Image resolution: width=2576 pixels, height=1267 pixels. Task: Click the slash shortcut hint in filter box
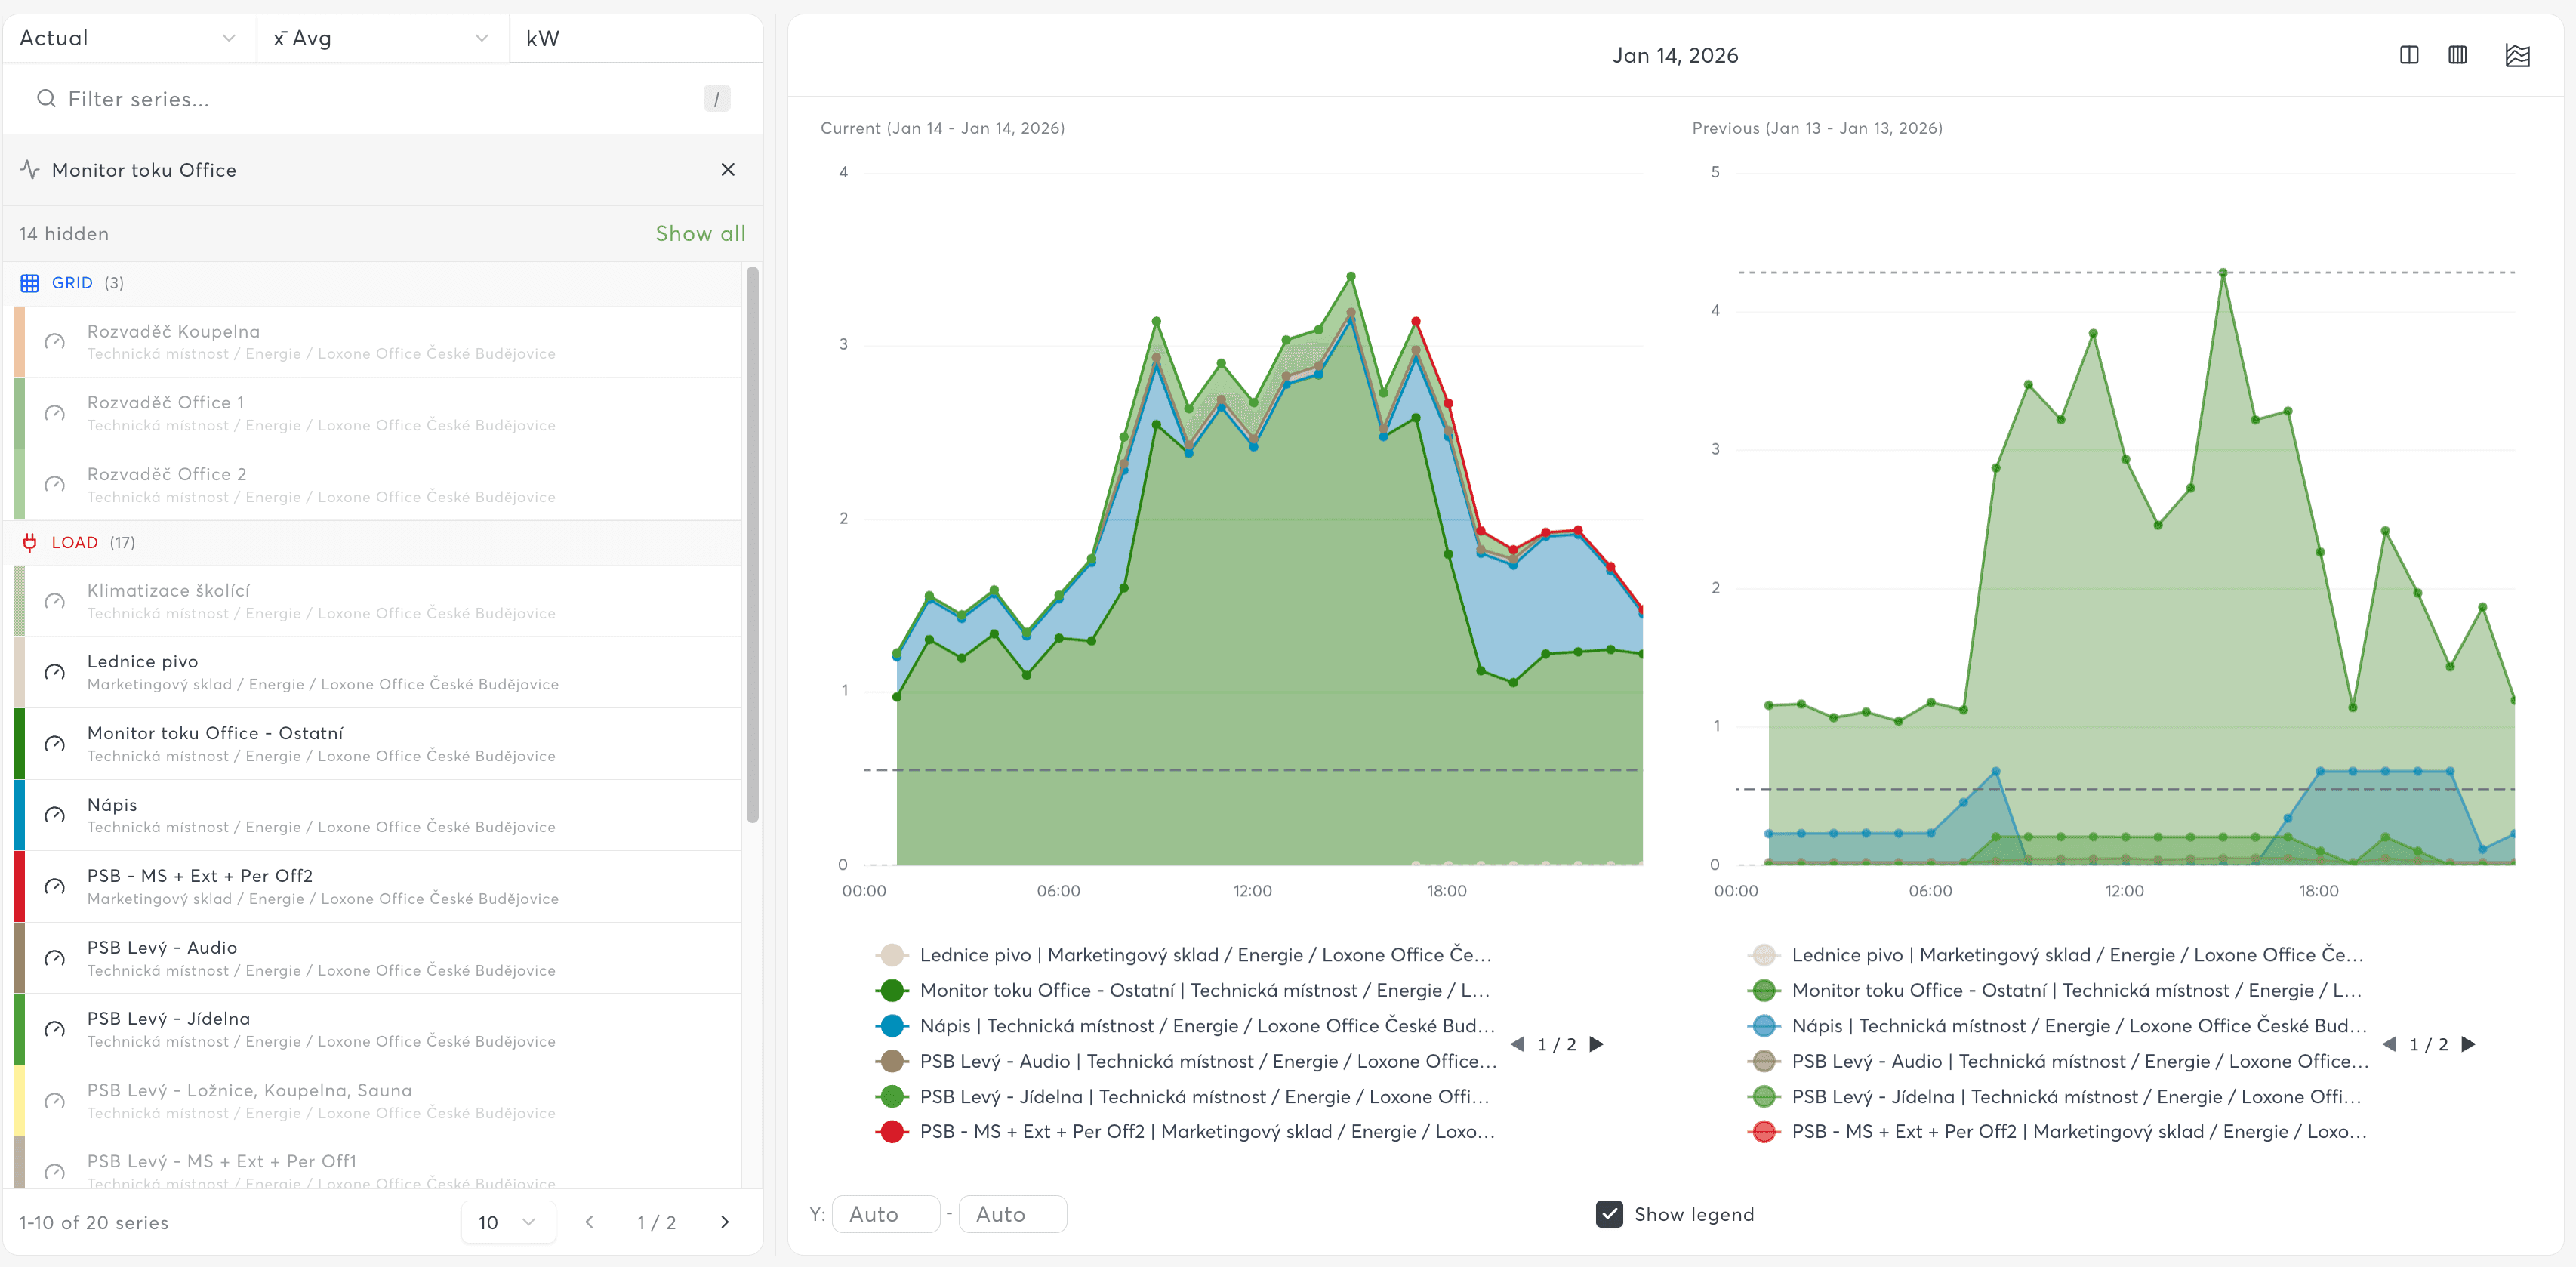pos(716,98)
